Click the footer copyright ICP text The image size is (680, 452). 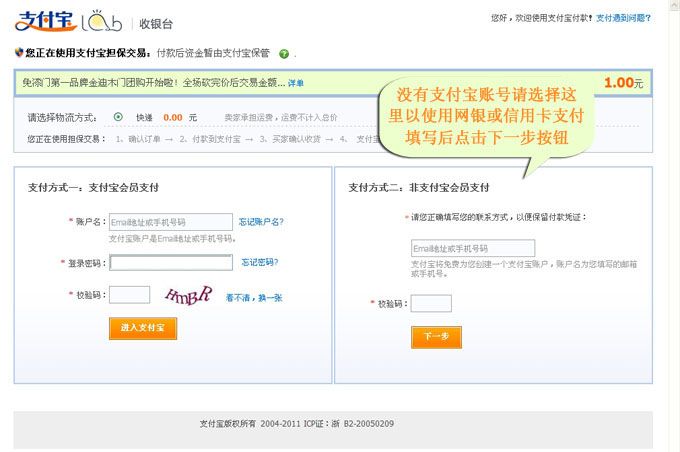click(x=297, y=423)
